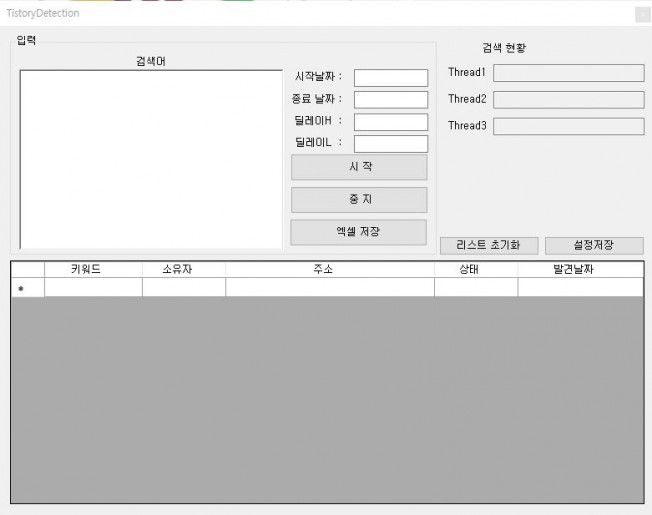Click the 시작 (Start) button
This screenshot has width=652, height=515.
[x=358, y=167]
